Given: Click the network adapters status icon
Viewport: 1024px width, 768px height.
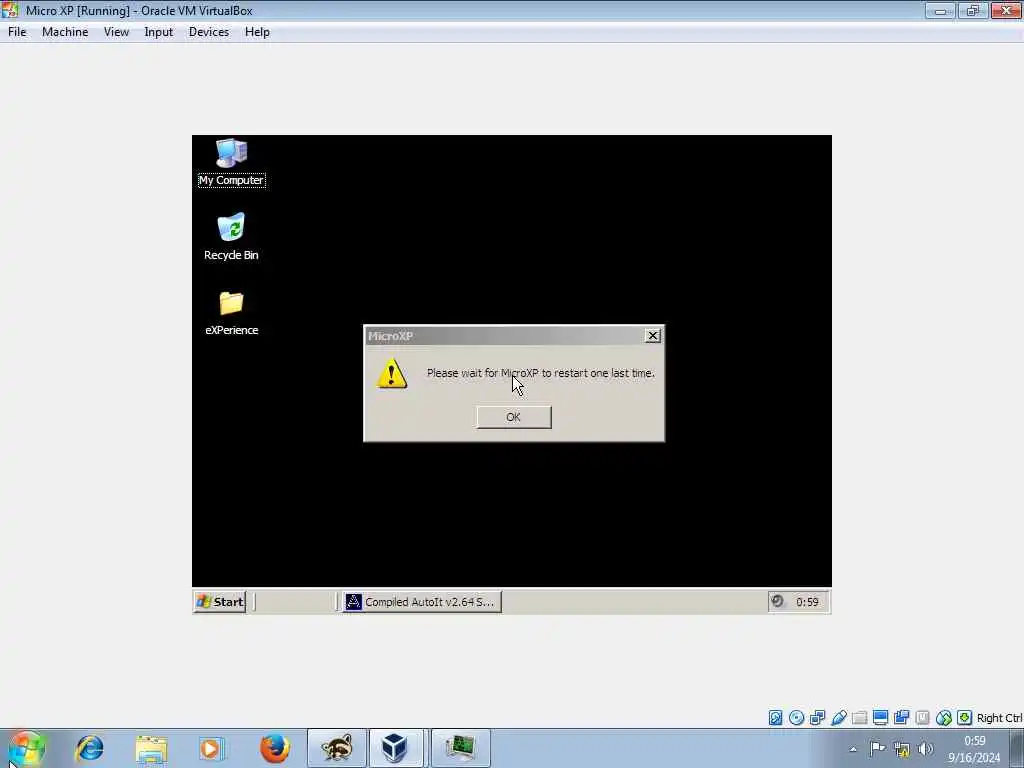Looking at the screenshot, I should [x=818, y=718].
